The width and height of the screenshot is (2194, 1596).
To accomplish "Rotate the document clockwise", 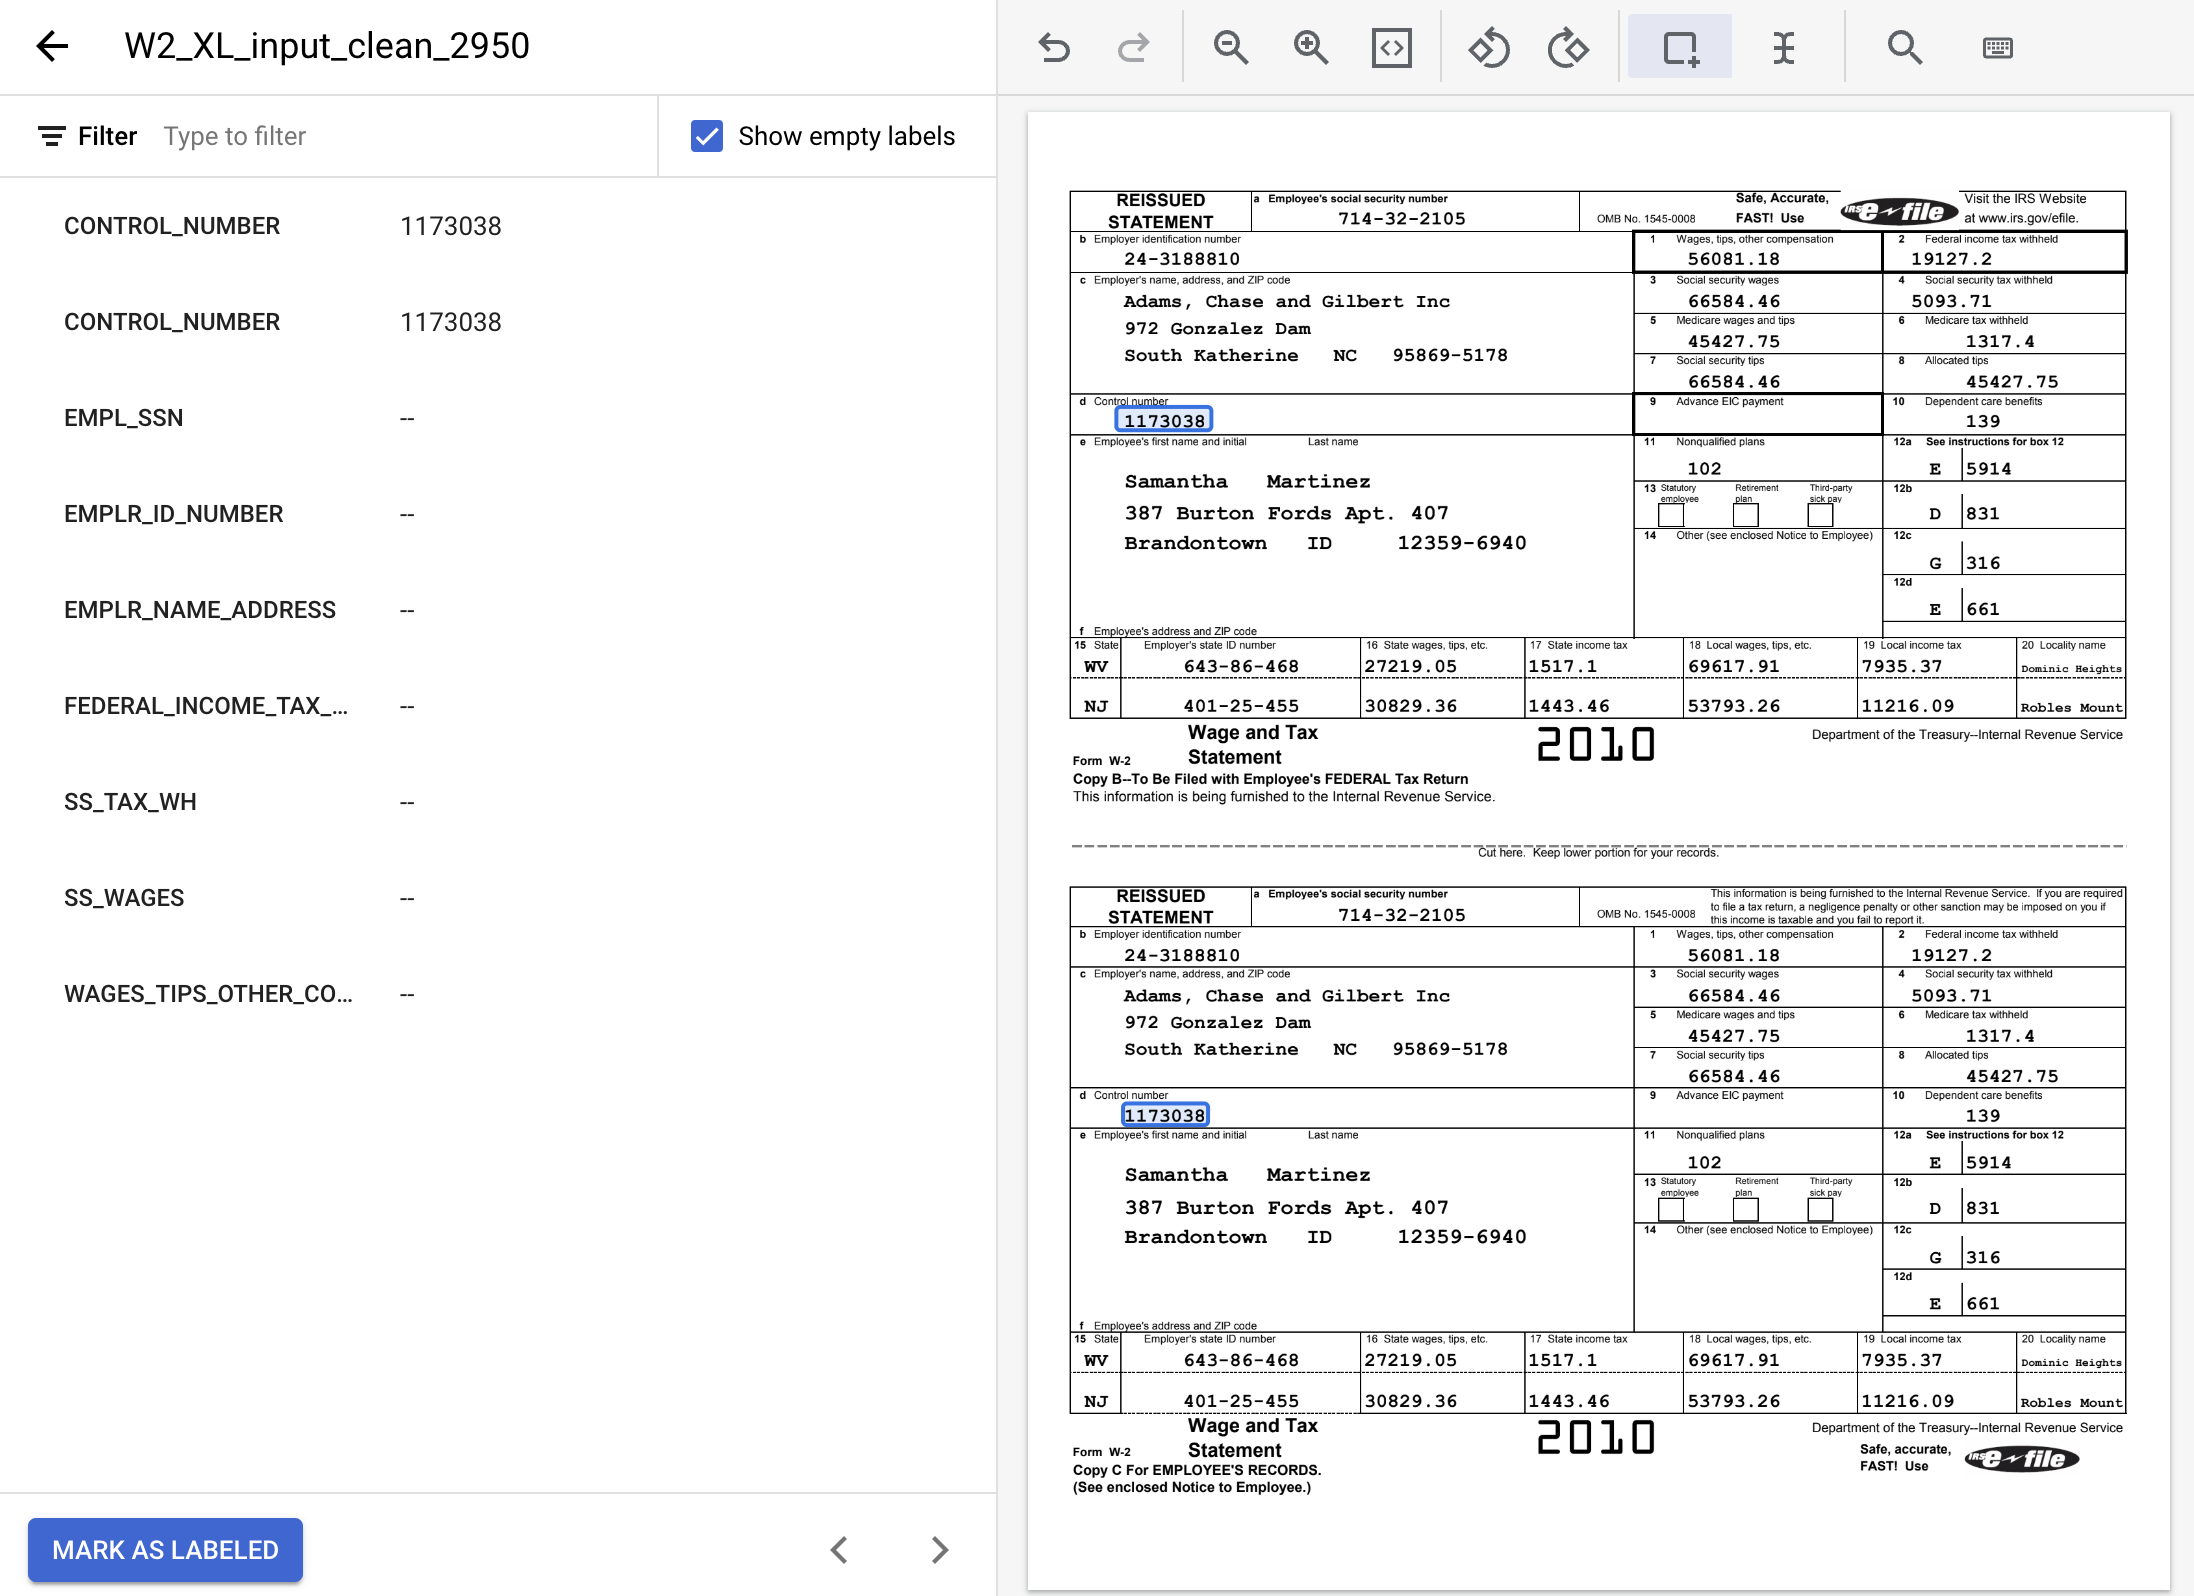I will pos(1567,46).
